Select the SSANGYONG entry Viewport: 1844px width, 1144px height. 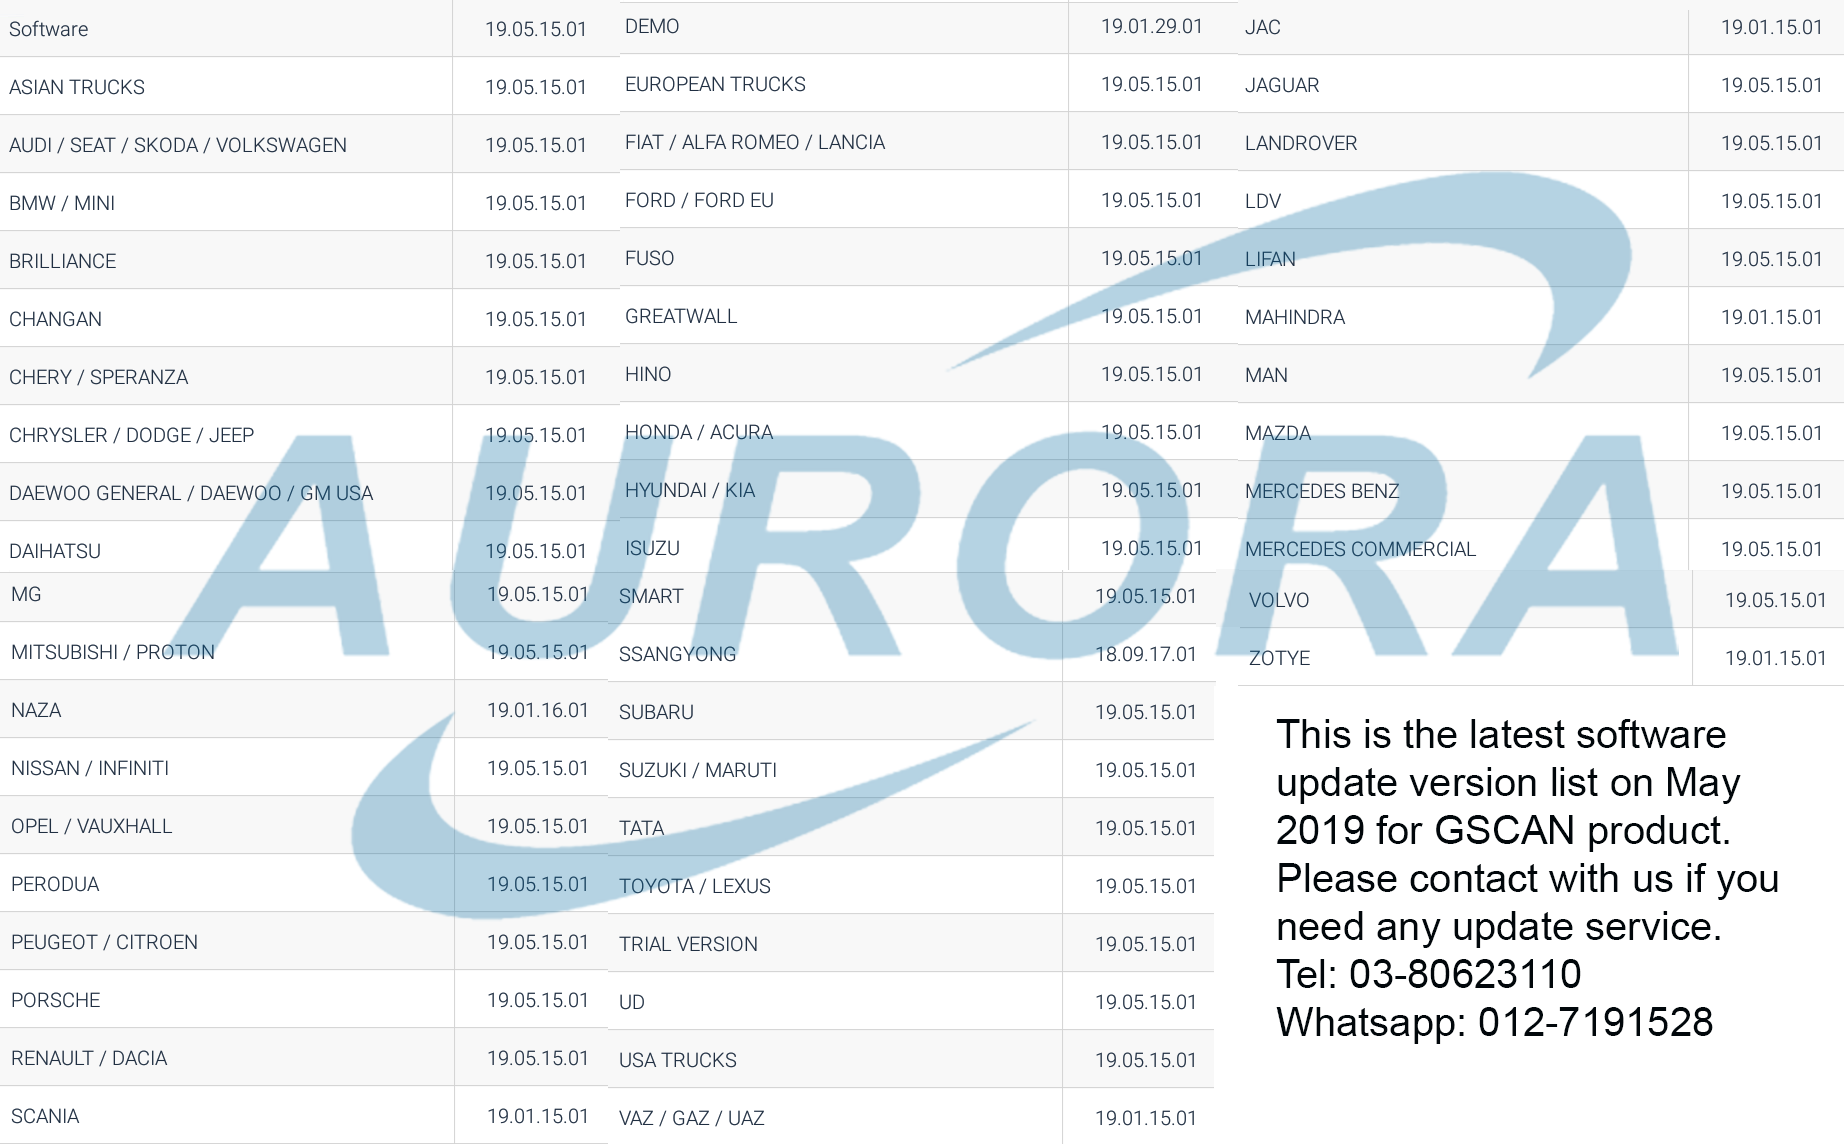677,654
